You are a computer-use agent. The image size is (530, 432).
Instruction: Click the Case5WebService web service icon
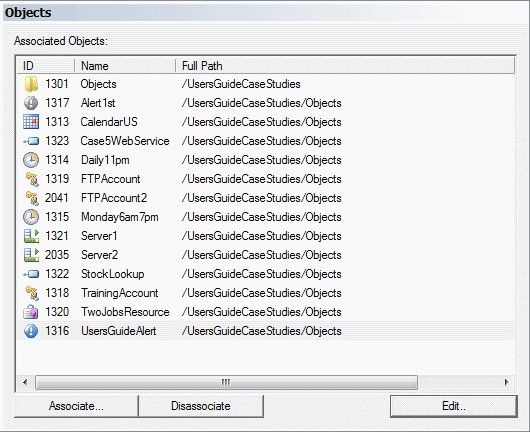pyautogui.click(x=31, y=141)
